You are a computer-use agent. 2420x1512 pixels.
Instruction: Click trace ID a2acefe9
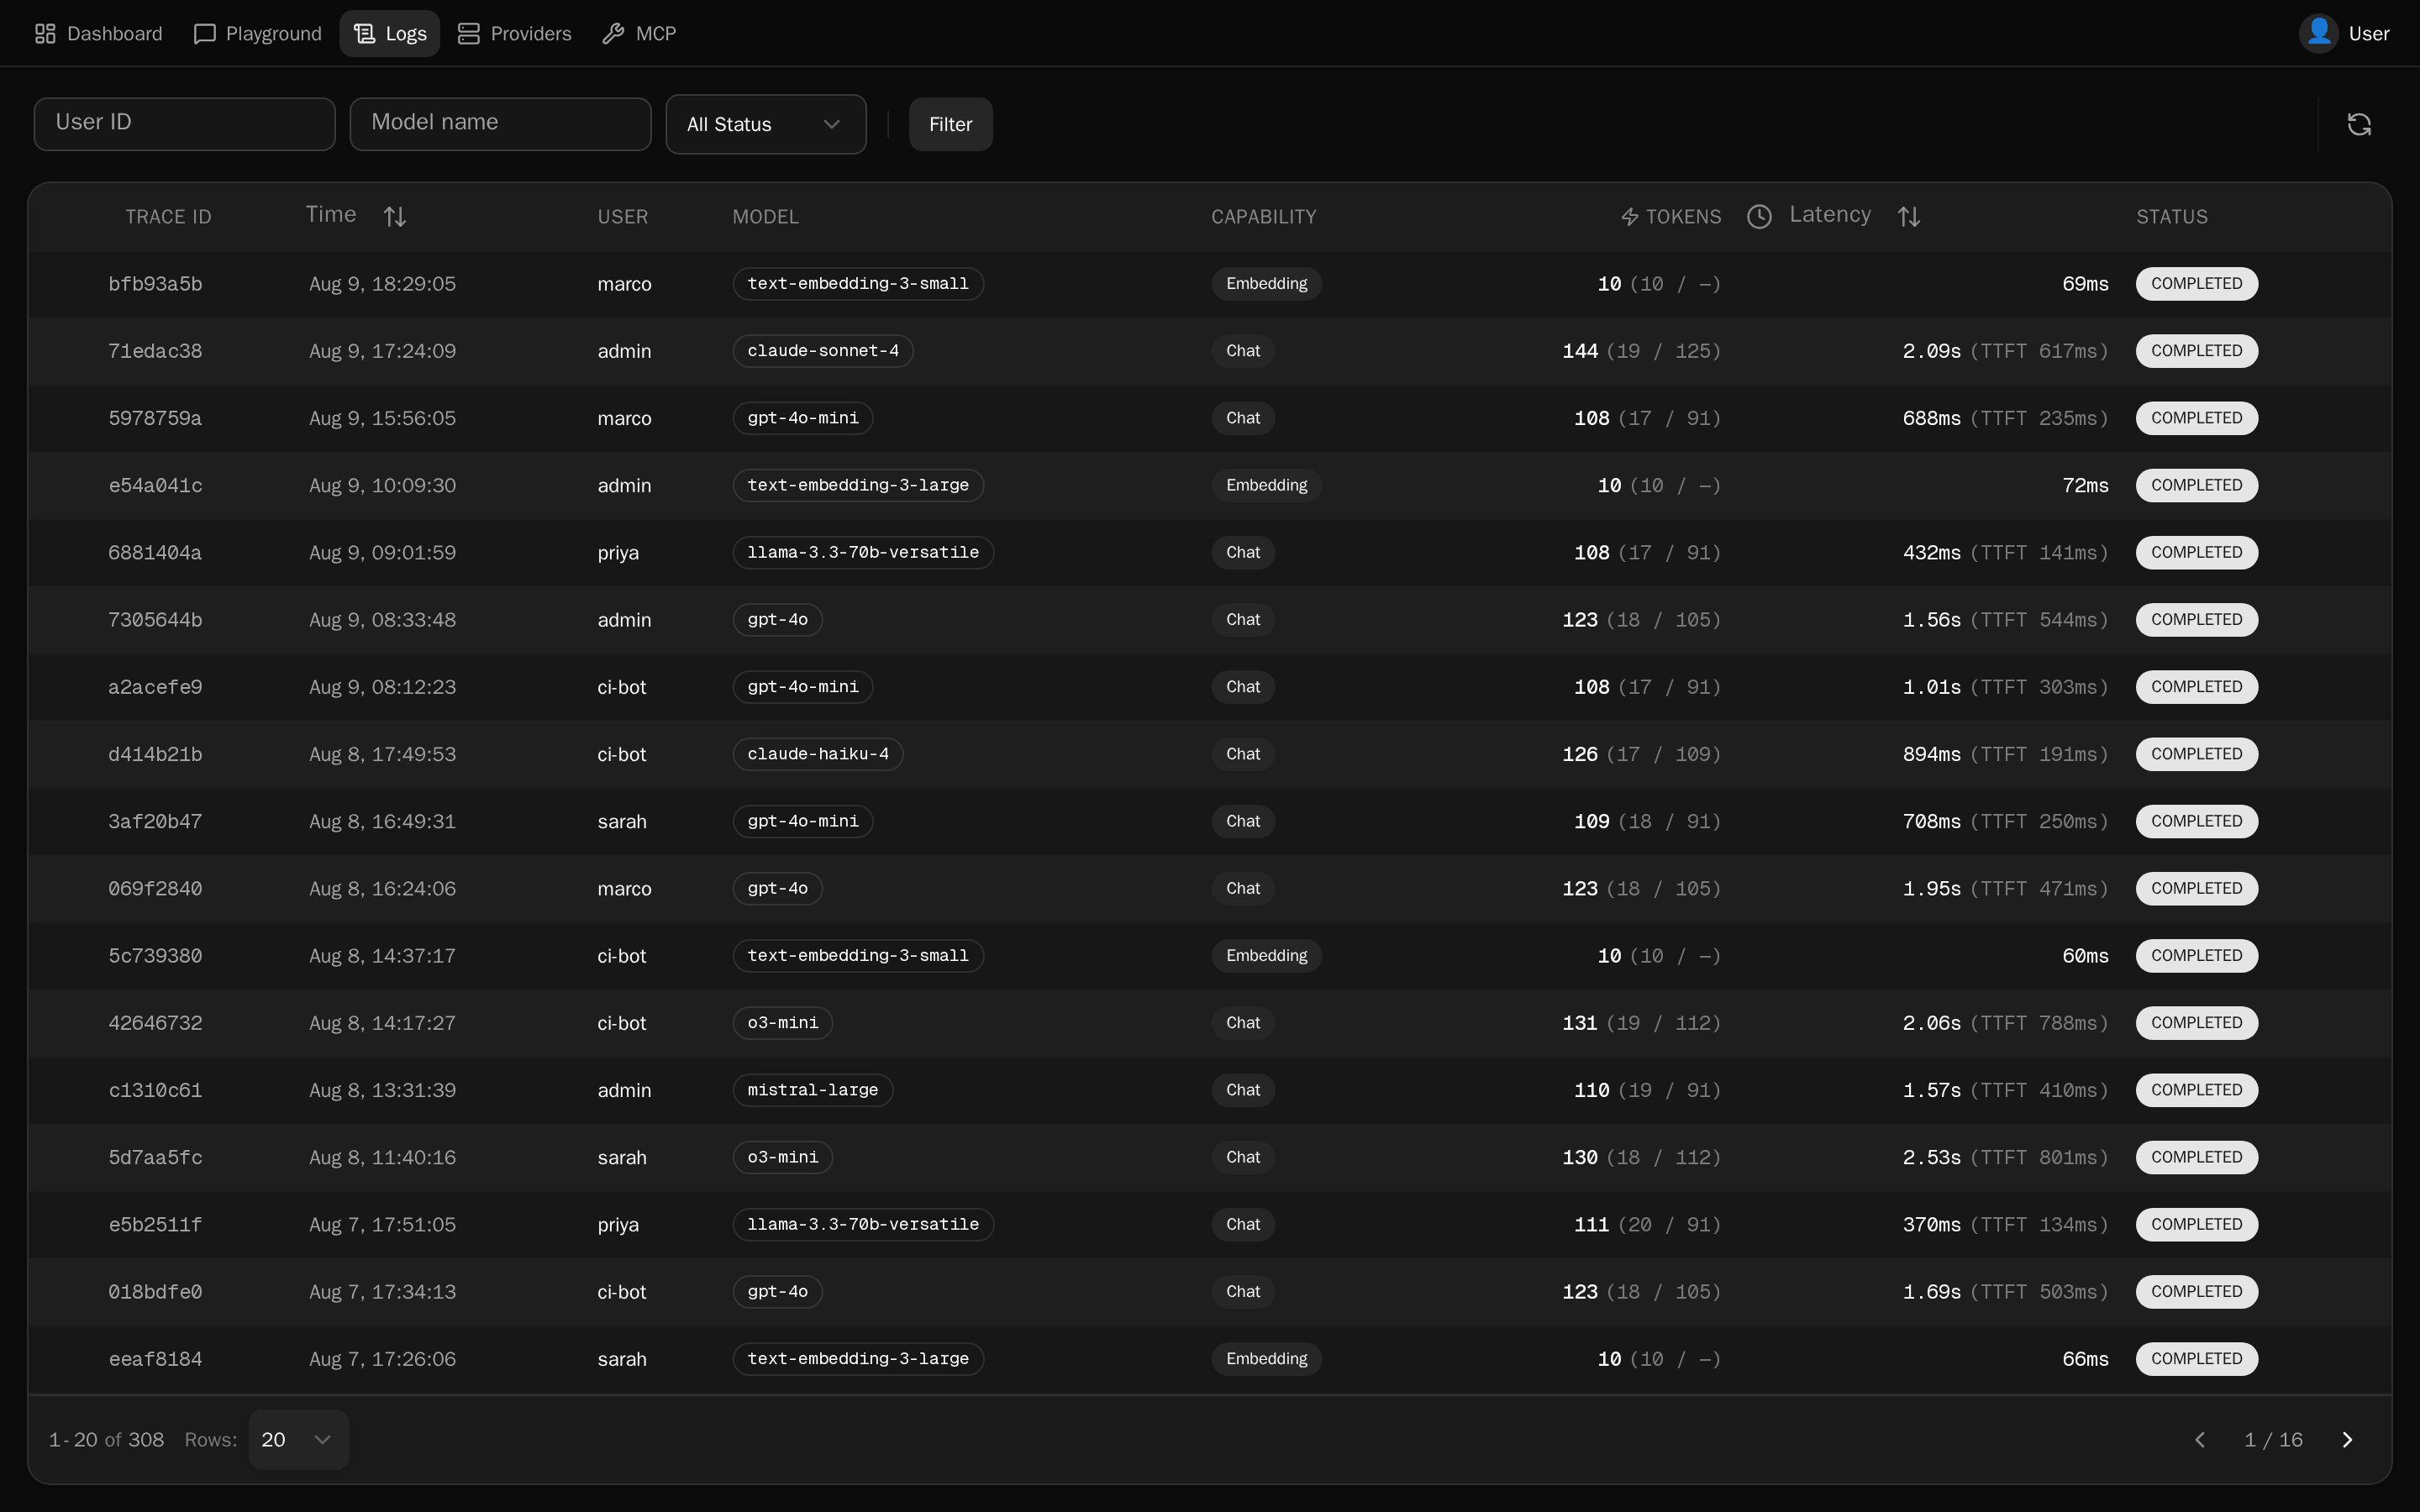coord(155,687)
